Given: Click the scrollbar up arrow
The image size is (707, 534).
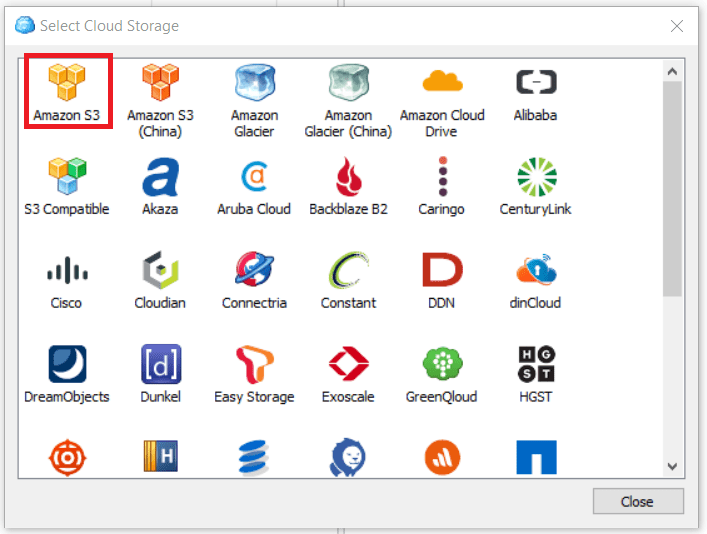Looking at the screenshot, I should (672, 71).
